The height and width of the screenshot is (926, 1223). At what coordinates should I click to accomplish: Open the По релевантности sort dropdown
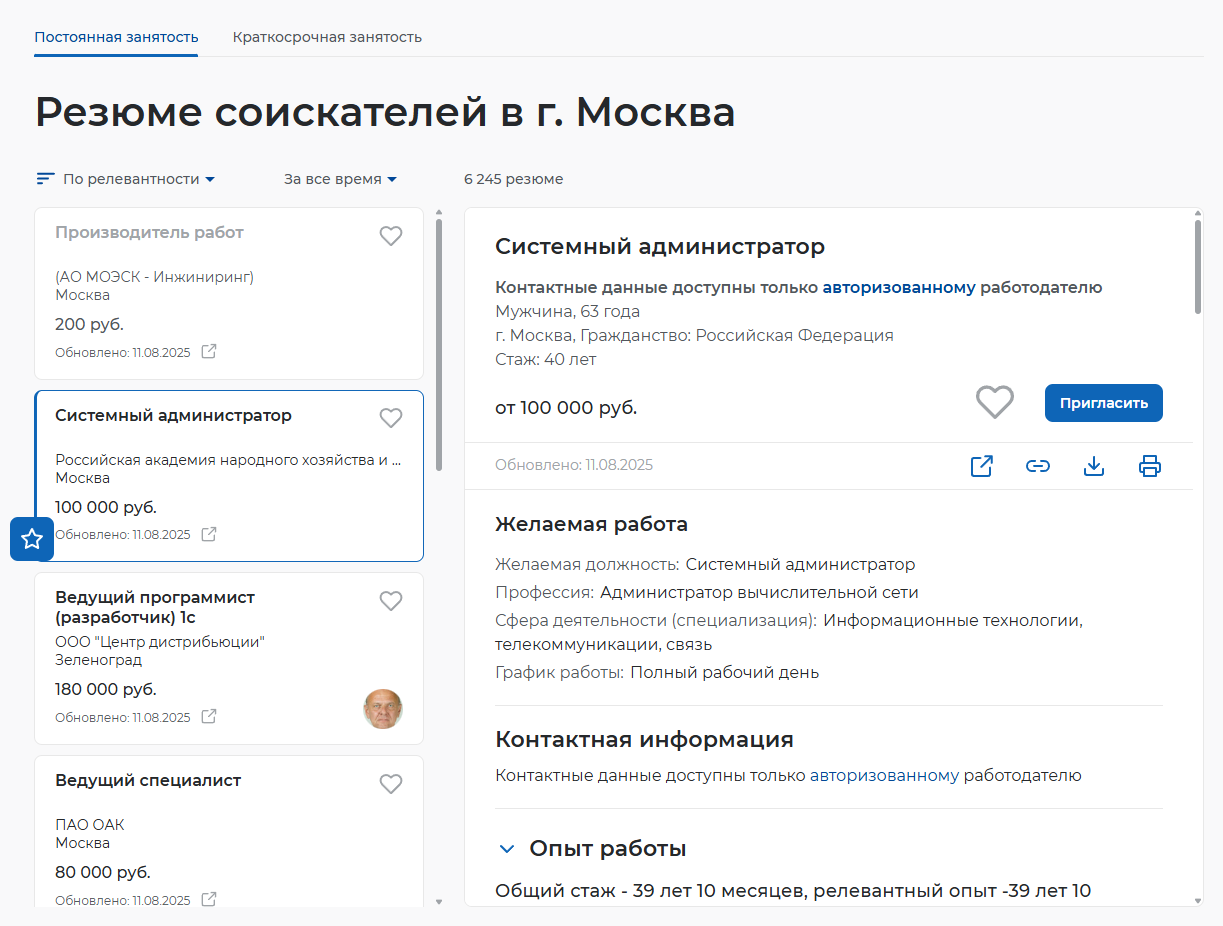pos(127,179)
